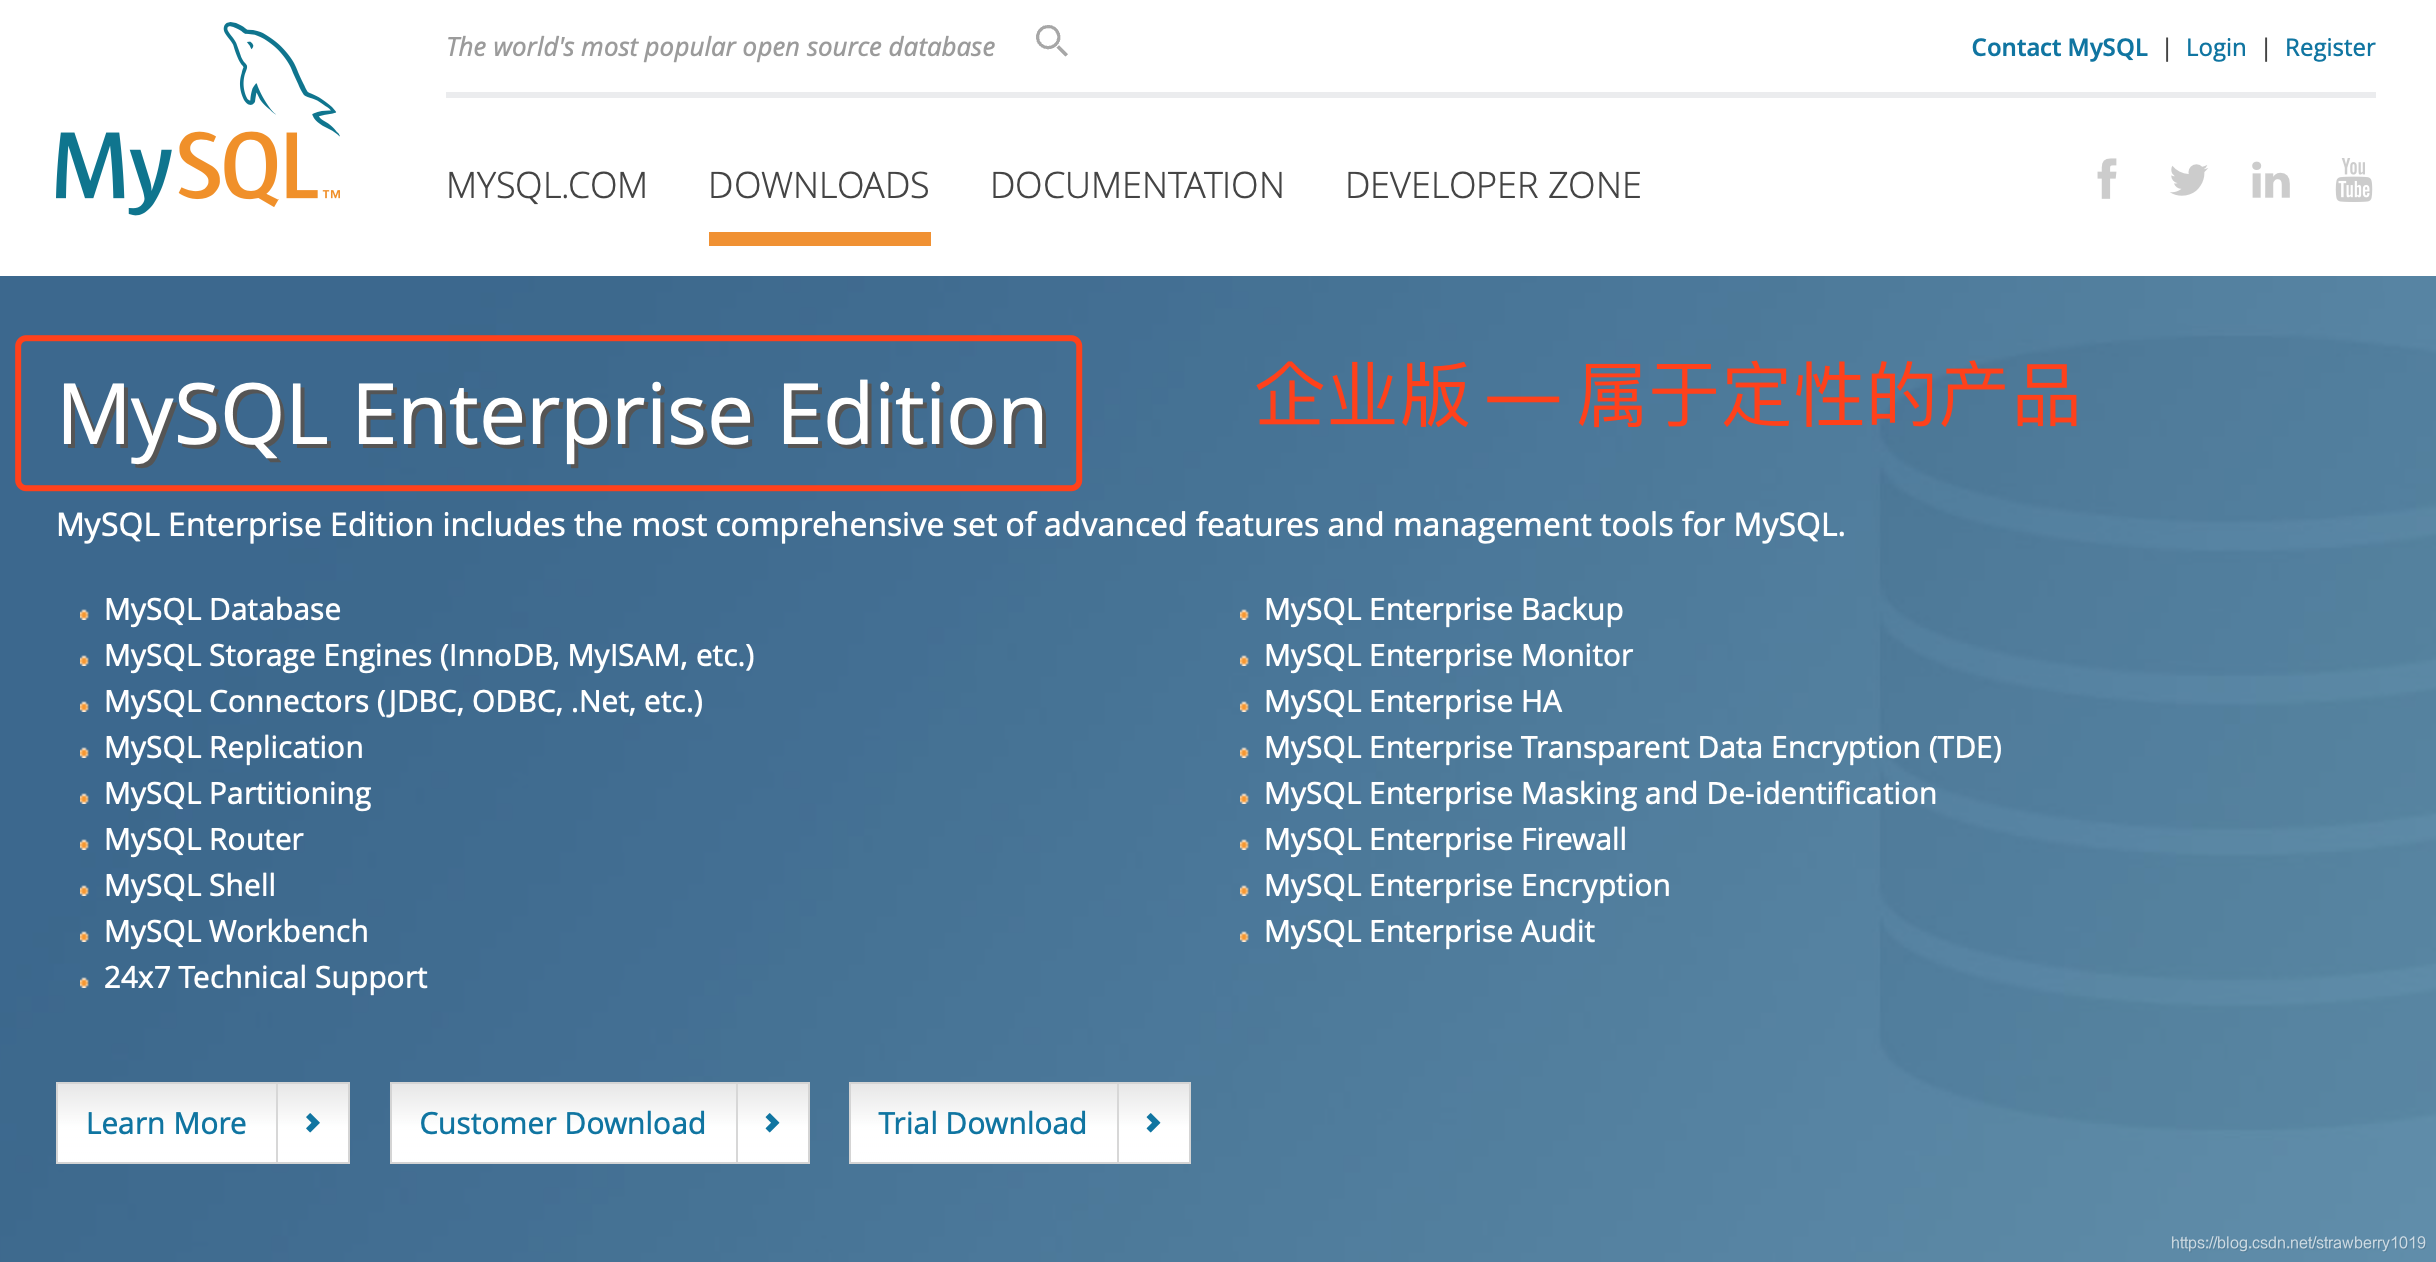Click the 'MySQL Enterprise Audit' item
Image resolution: width=2436 pixels, height=1262 pixels.
1429,931
